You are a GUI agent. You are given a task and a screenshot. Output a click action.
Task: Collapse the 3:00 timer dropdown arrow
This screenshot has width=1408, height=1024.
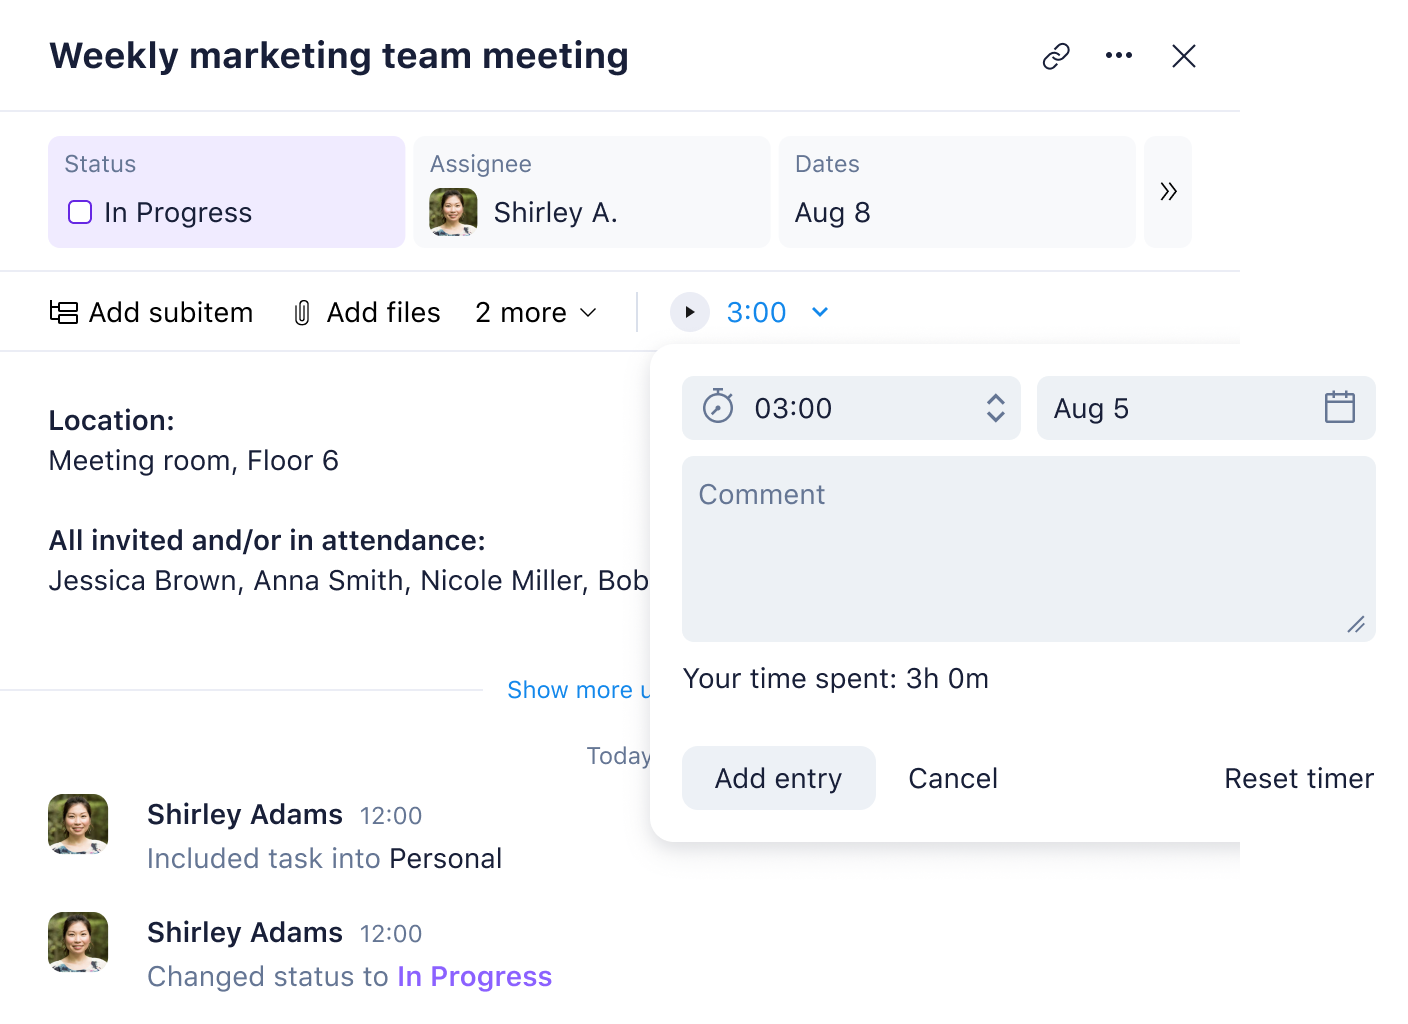point(820,312)
